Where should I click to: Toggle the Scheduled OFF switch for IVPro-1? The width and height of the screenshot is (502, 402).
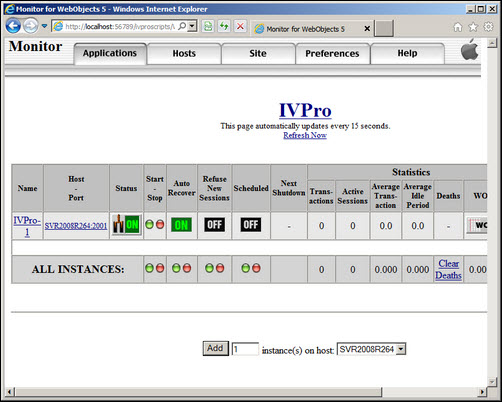(x=251, y=225)
